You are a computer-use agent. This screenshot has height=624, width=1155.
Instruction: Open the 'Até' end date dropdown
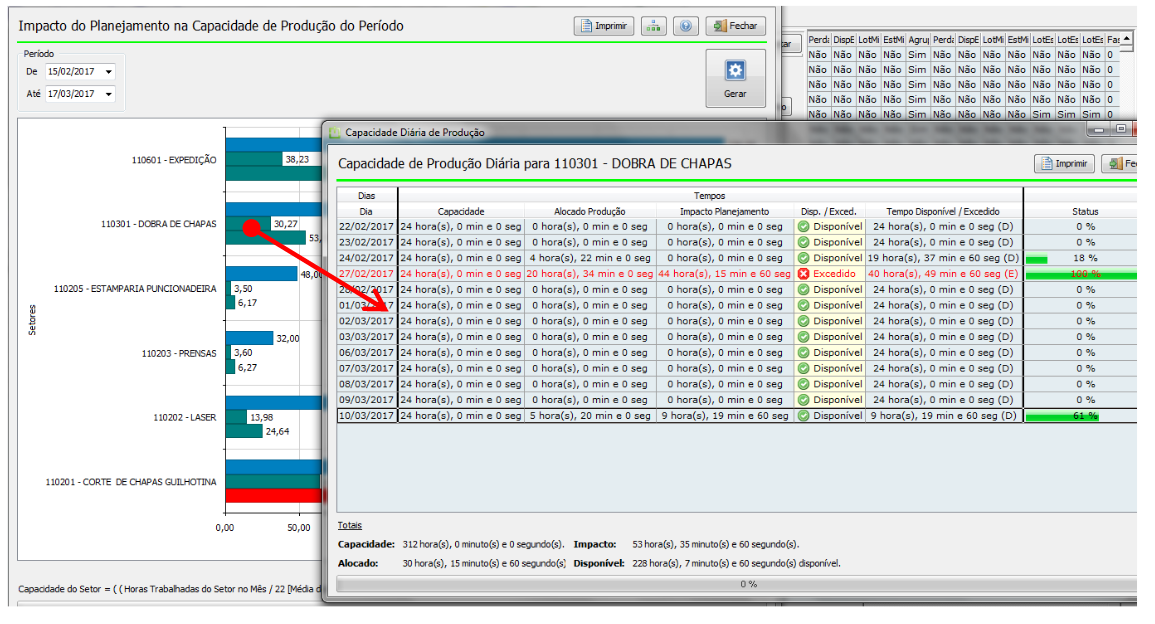tap(108, 94)
